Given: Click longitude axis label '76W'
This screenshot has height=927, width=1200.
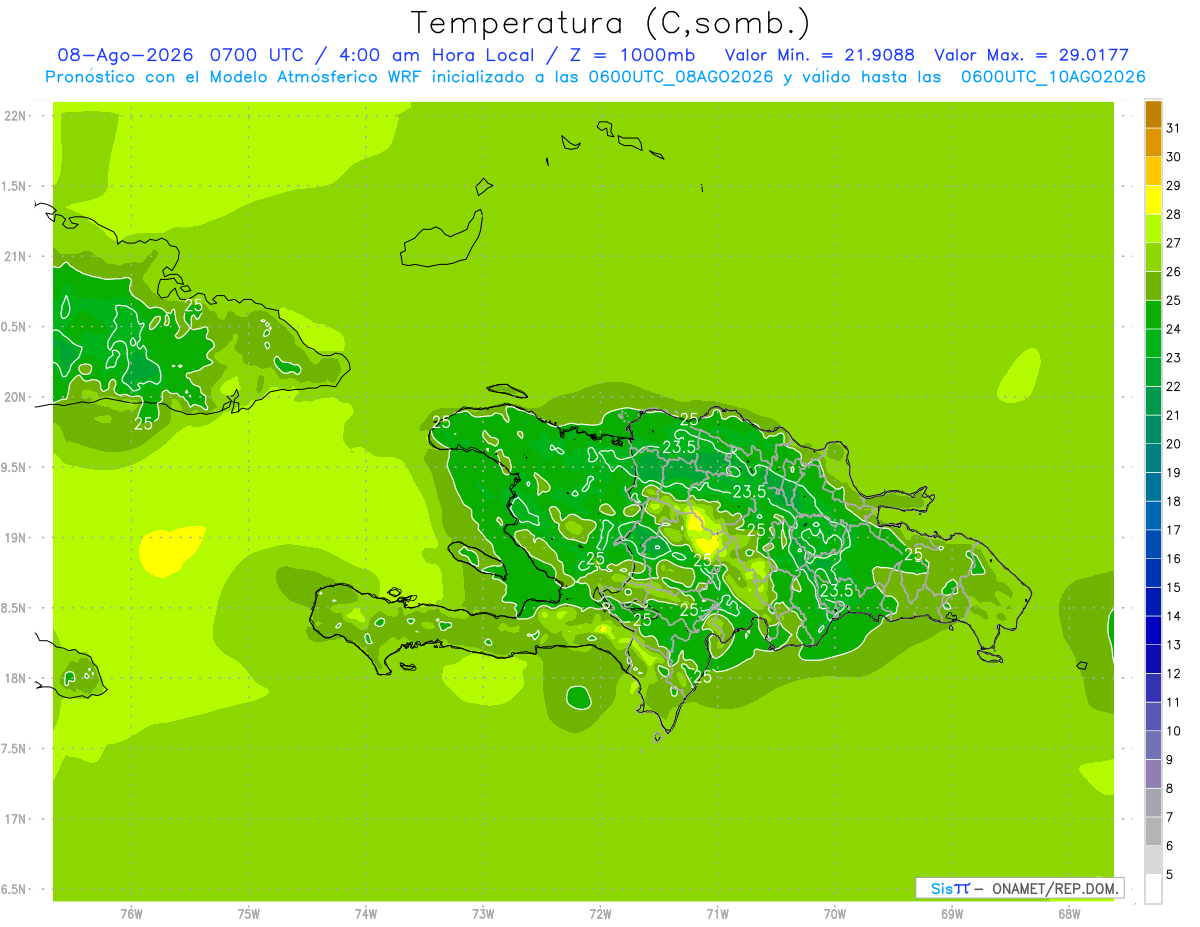Looking at the screenshot, I should [131, 914].
